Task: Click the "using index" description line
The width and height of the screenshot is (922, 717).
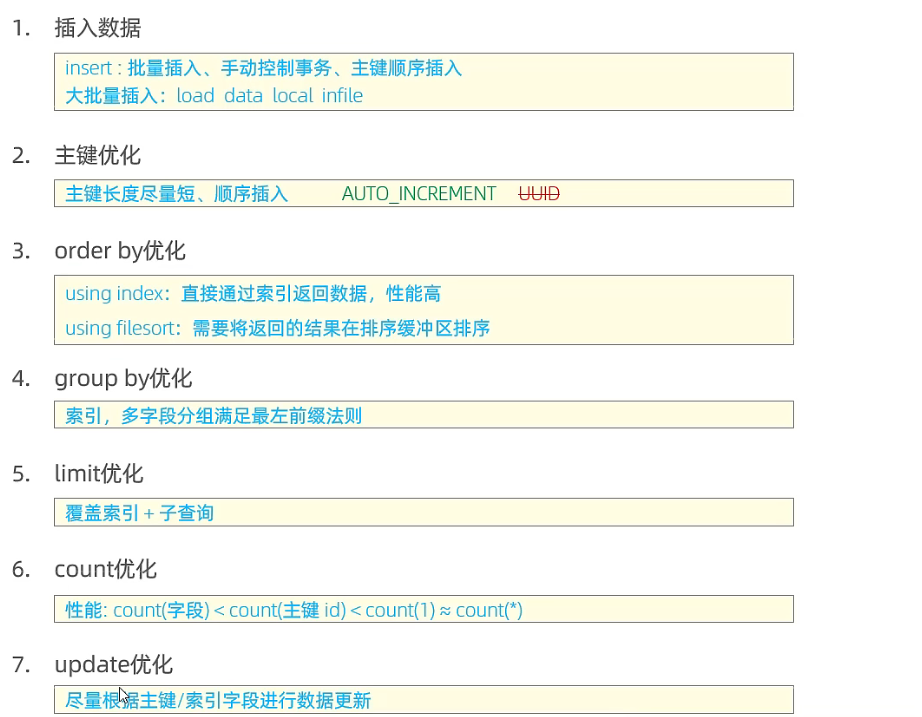Action: [253, 294]
